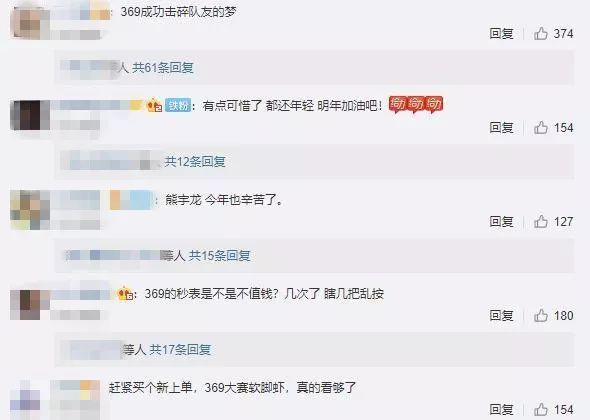
Task: Reply to the 有点可惜了 comment
Action: click(x=501, y=128)
